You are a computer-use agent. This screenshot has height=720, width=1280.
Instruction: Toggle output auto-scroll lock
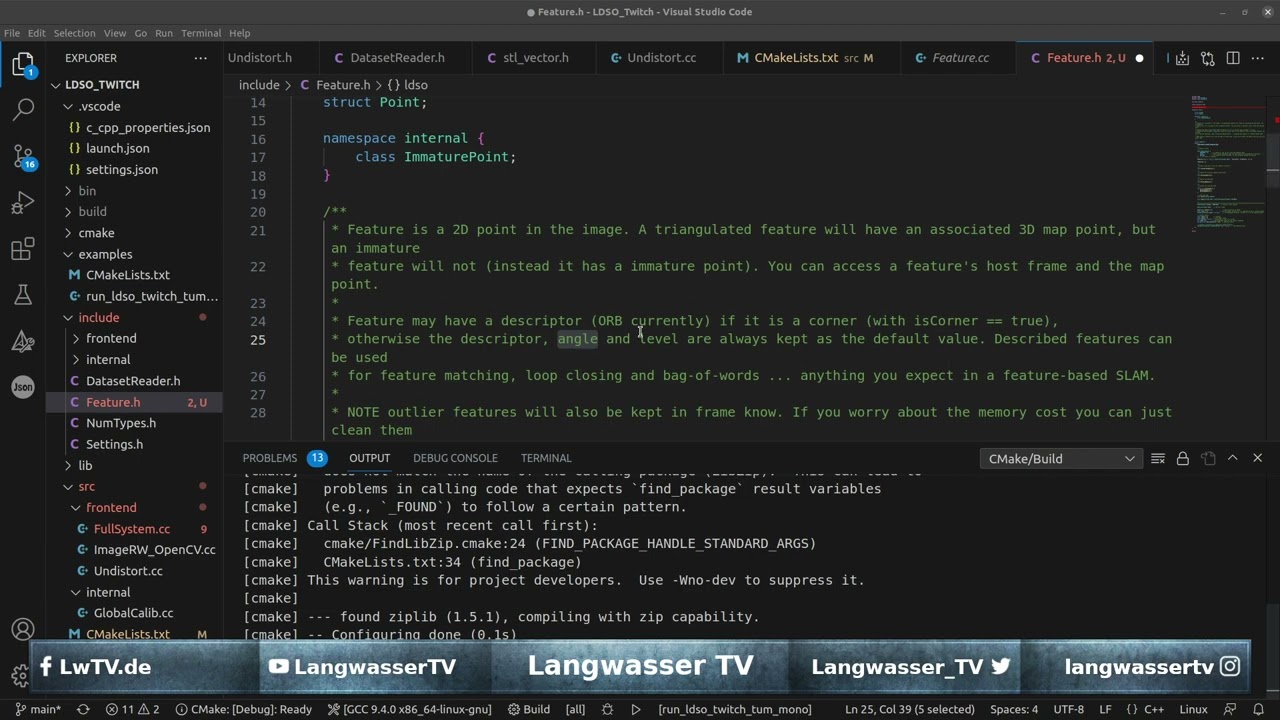point(1182,458)
